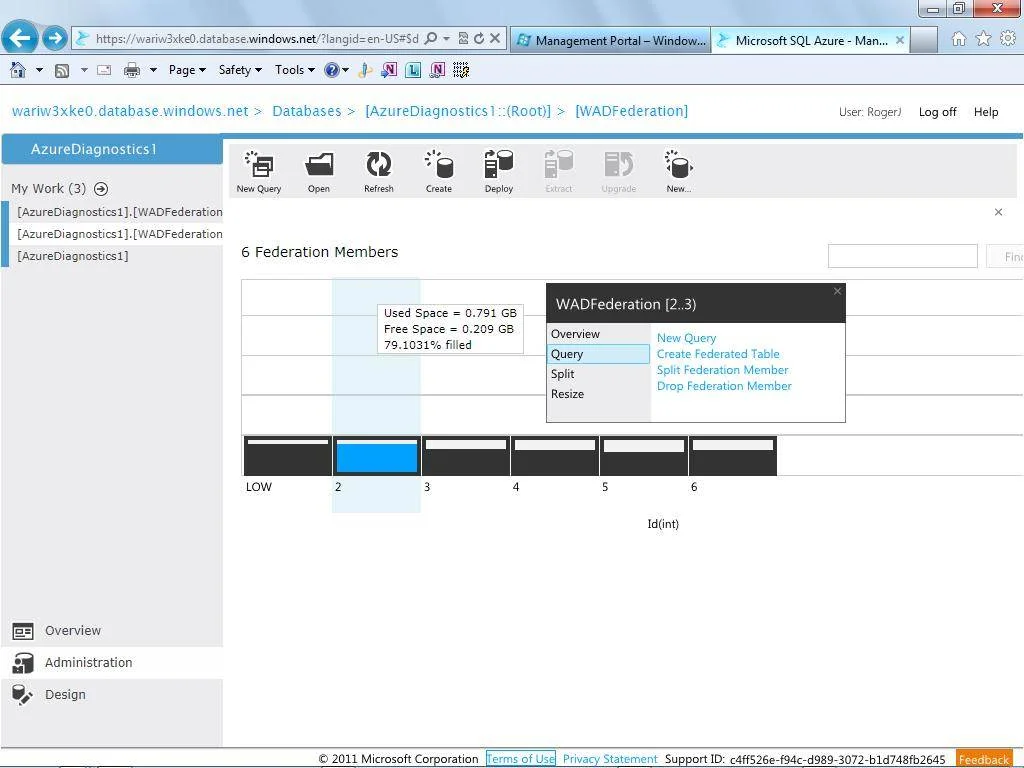Close the WADFederation [2..3] popup

point(837,291)
